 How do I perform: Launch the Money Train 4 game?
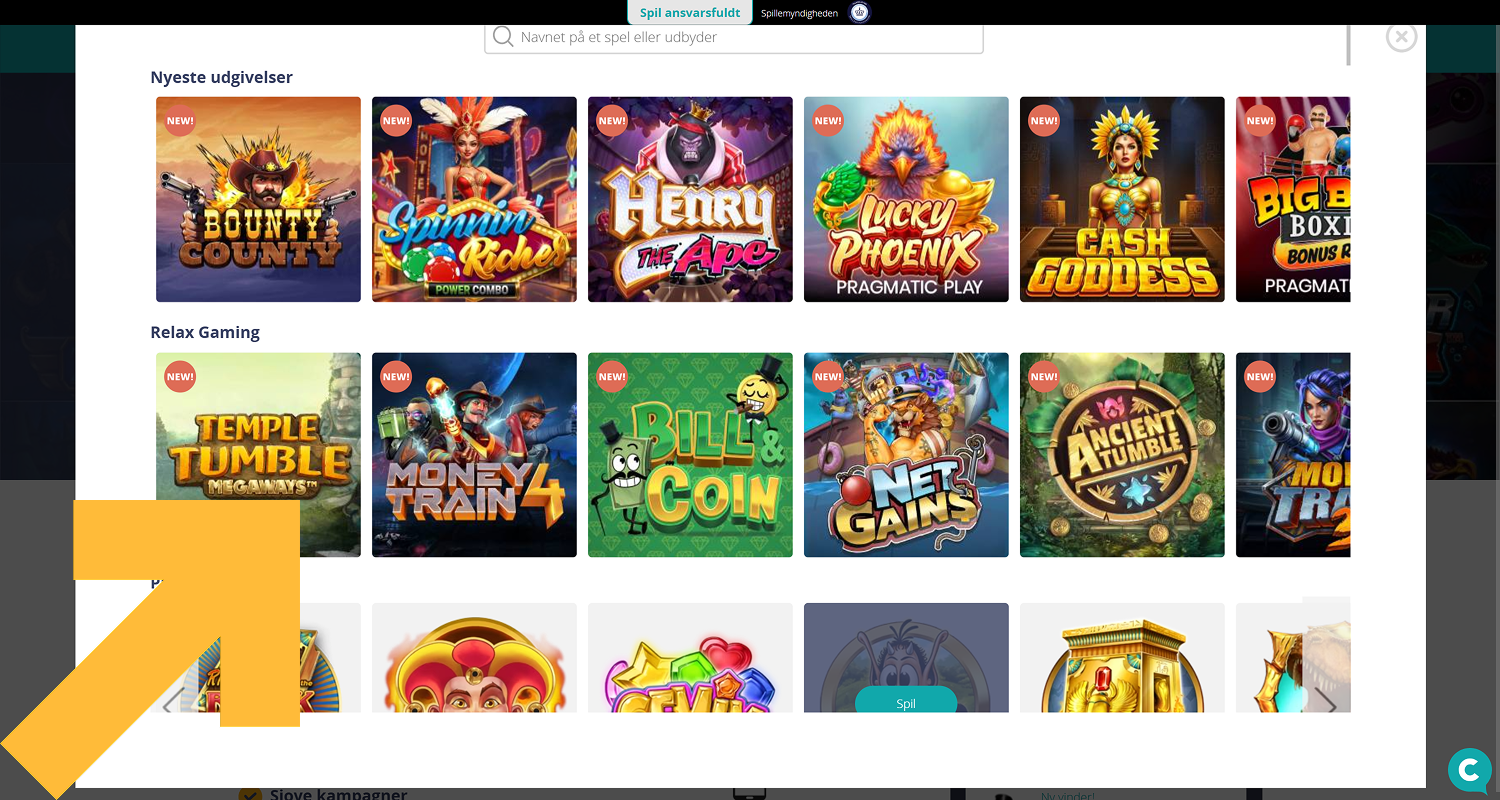474,455
